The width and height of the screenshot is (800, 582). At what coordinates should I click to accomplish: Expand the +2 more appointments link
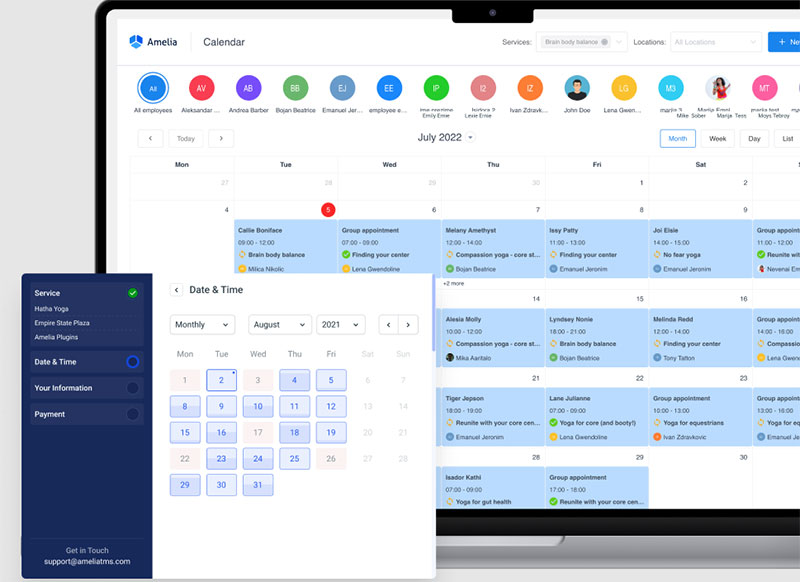(x=453, y=284)
